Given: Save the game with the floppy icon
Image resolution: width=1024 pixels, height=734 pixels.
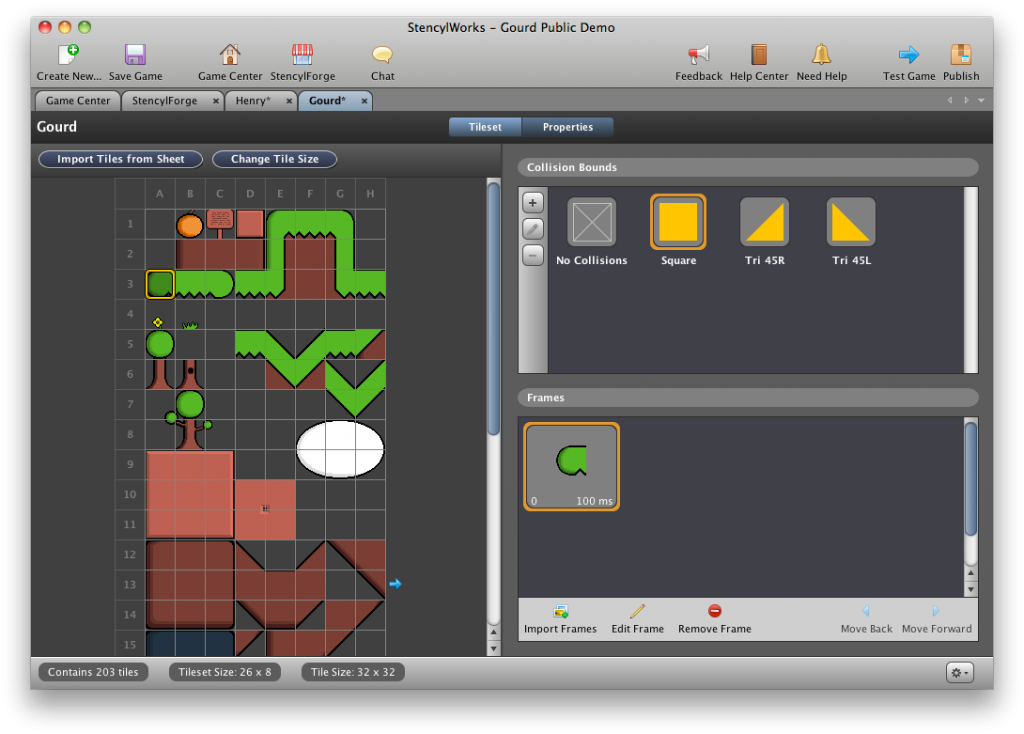Looking at the screenshot, I should [x=135, y=54].
